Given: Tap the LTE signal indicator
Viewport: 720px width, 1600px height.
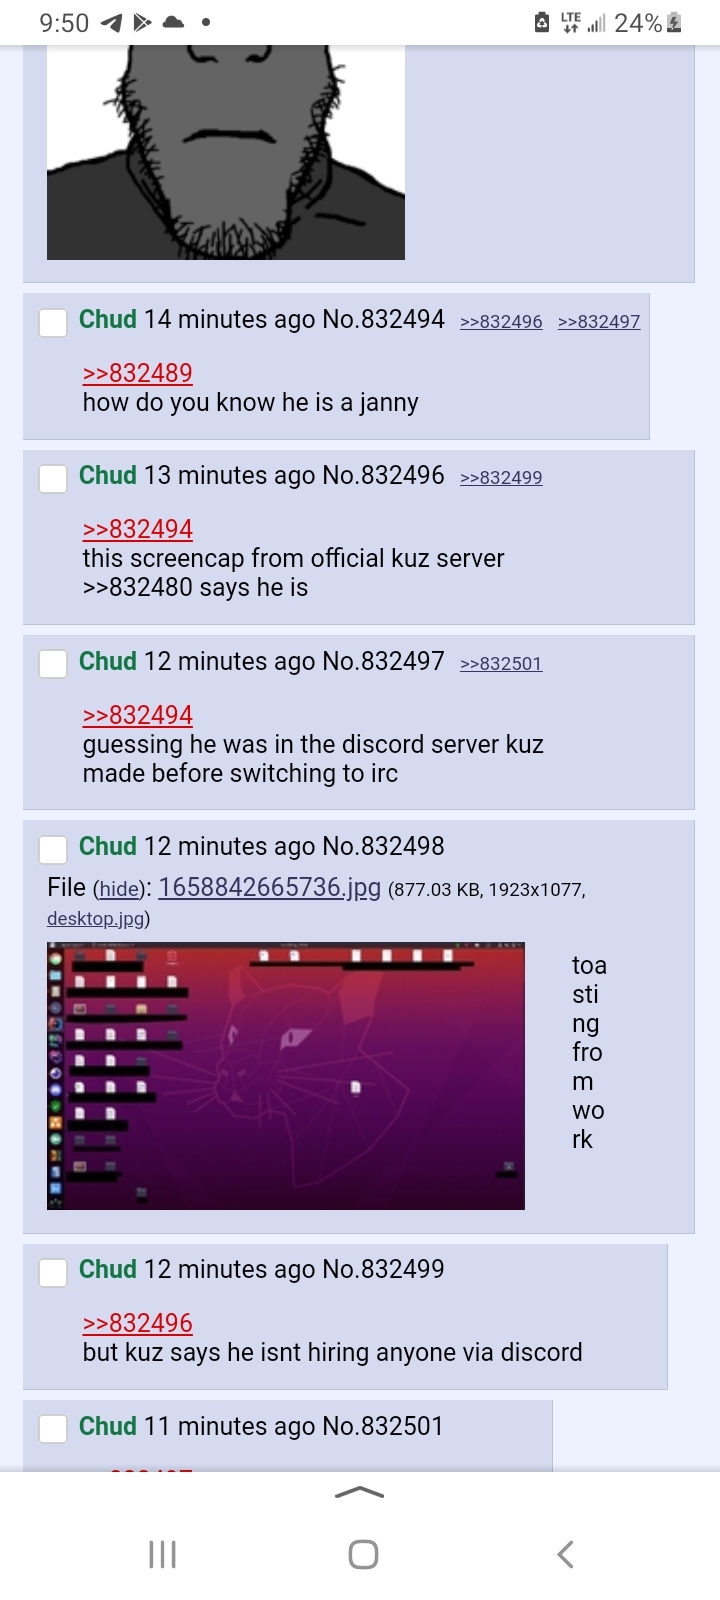Looking at the screenshot, I should coord(571,22).
